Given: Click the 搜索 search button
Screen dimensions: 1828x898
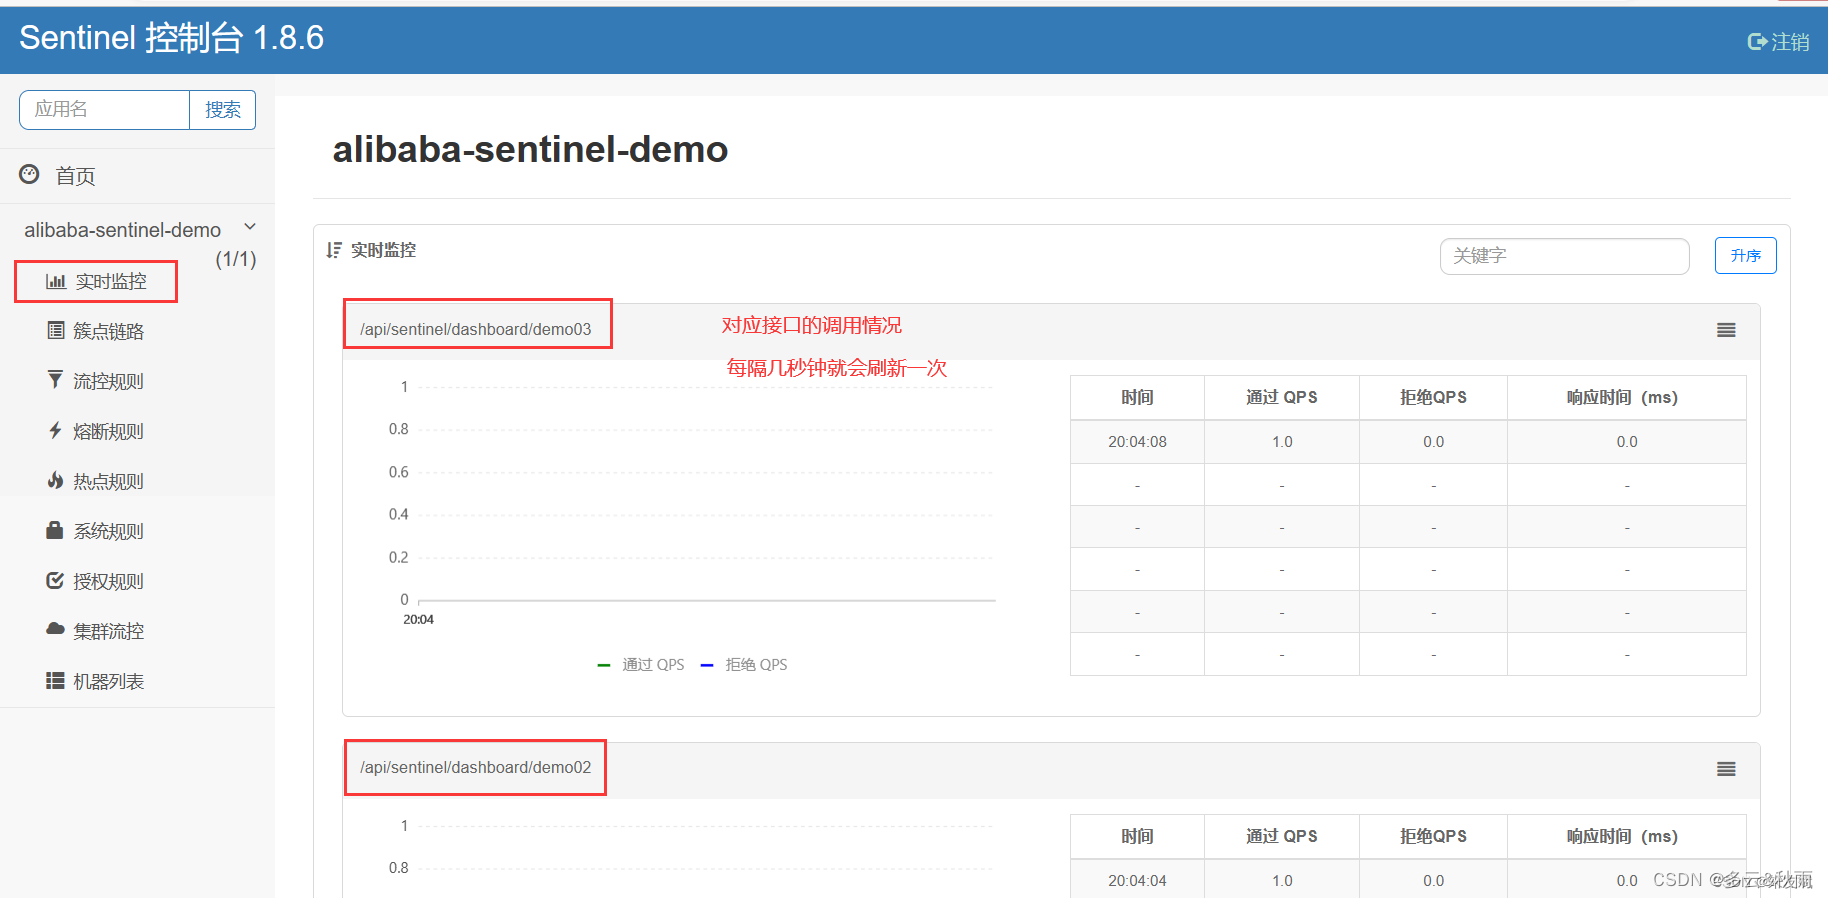Looking at the screenshot, I should [222, 110].
